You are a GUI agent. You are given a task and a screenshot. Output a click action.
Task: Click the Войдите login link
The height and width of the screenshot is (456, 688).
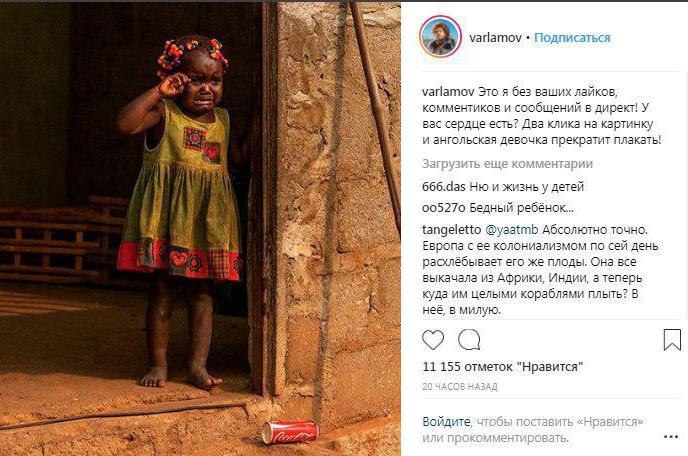[x=446, y=422]
